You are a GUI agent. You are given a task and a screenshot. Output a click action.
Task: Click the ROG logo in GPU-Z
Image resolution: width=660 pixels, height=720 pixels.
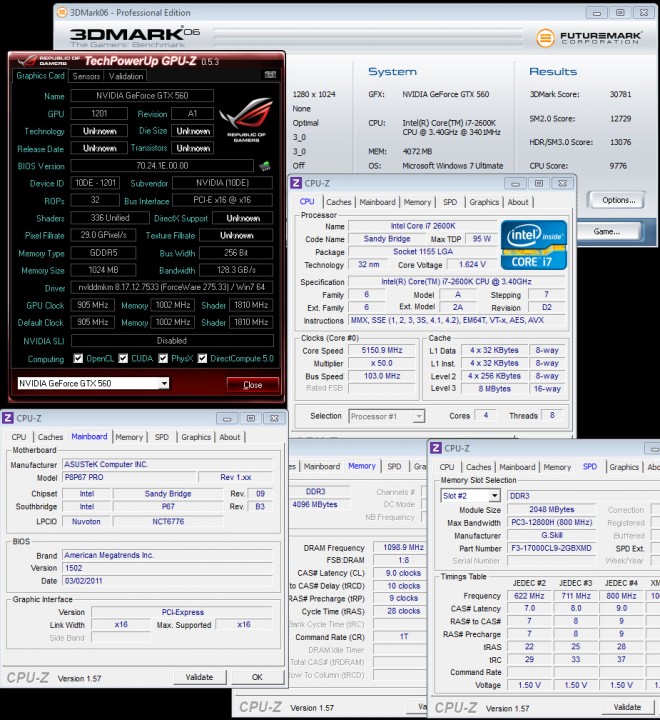(x=246, y=120)
